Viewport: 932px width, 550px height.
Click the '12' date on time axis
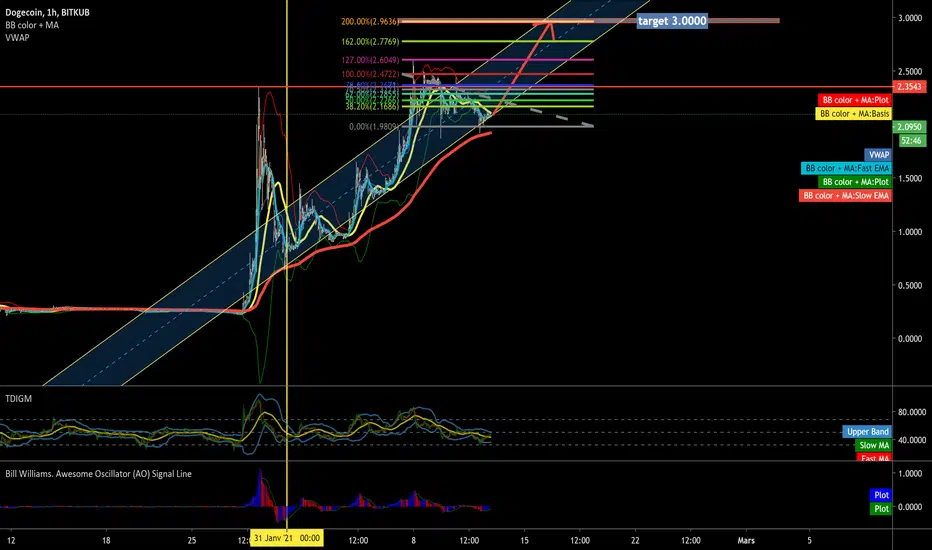(11, 540)
